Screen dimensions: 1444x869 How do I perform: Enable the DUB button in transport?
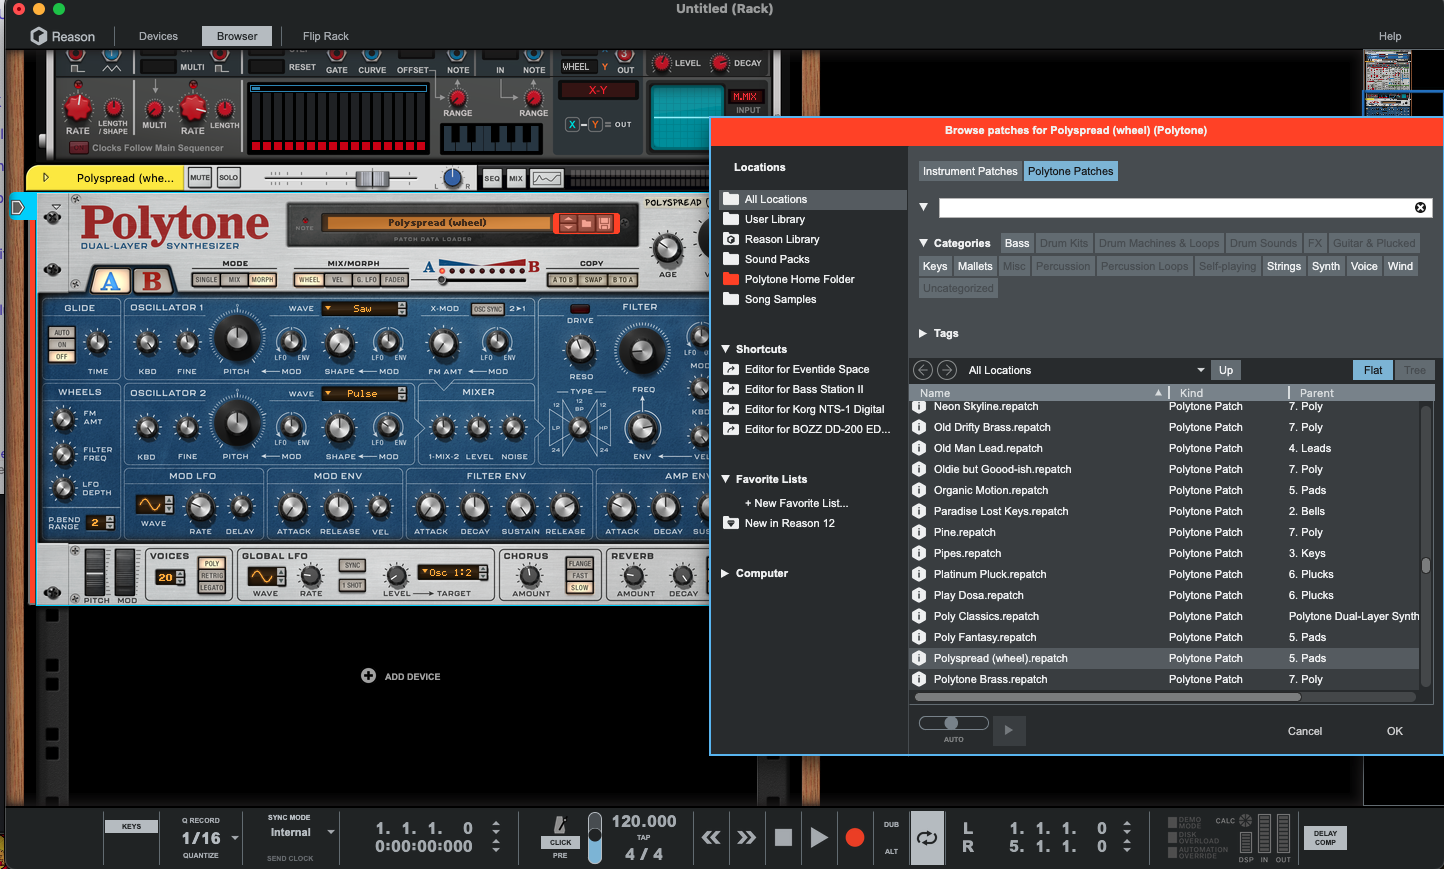(x=891, y=825)
